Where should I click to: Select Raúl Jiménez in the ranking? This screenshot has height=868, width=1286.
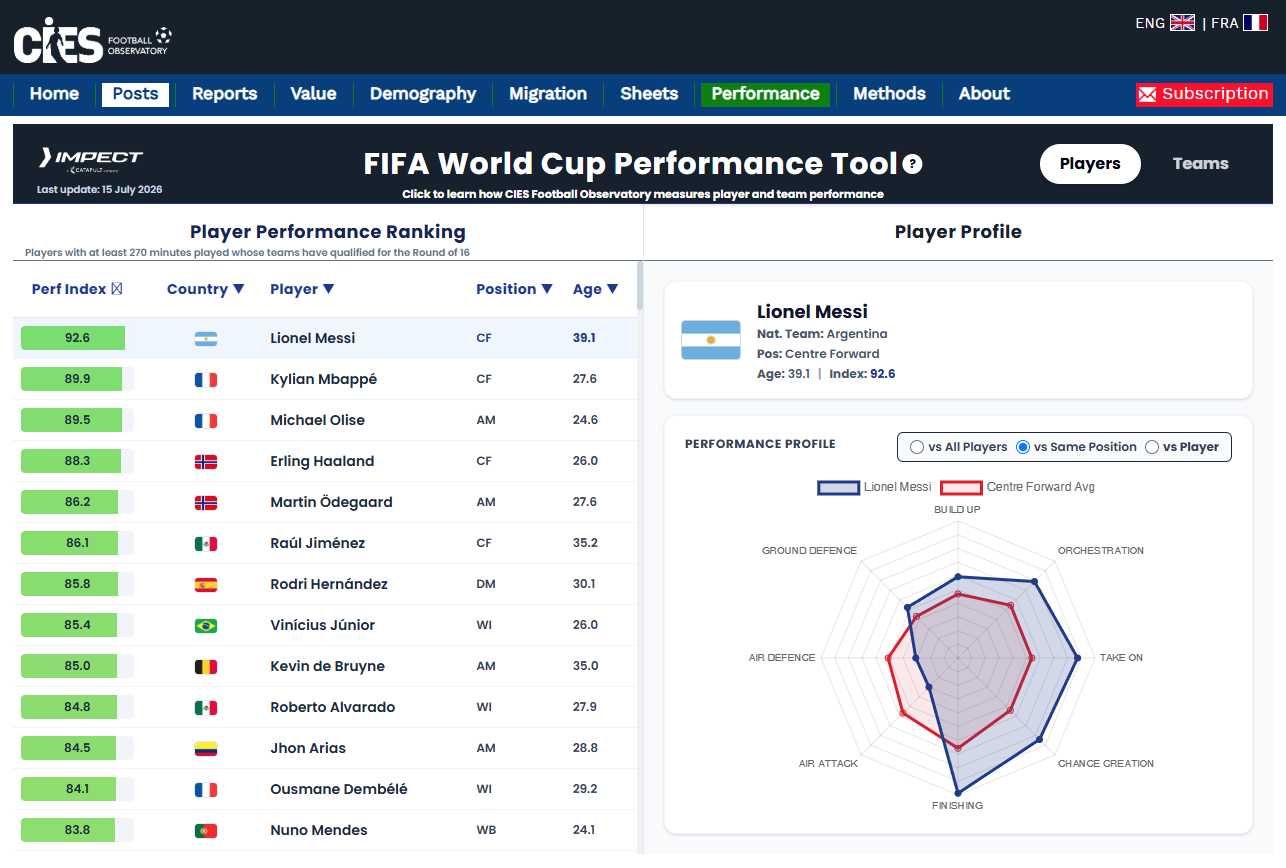(x=324, y=543)
